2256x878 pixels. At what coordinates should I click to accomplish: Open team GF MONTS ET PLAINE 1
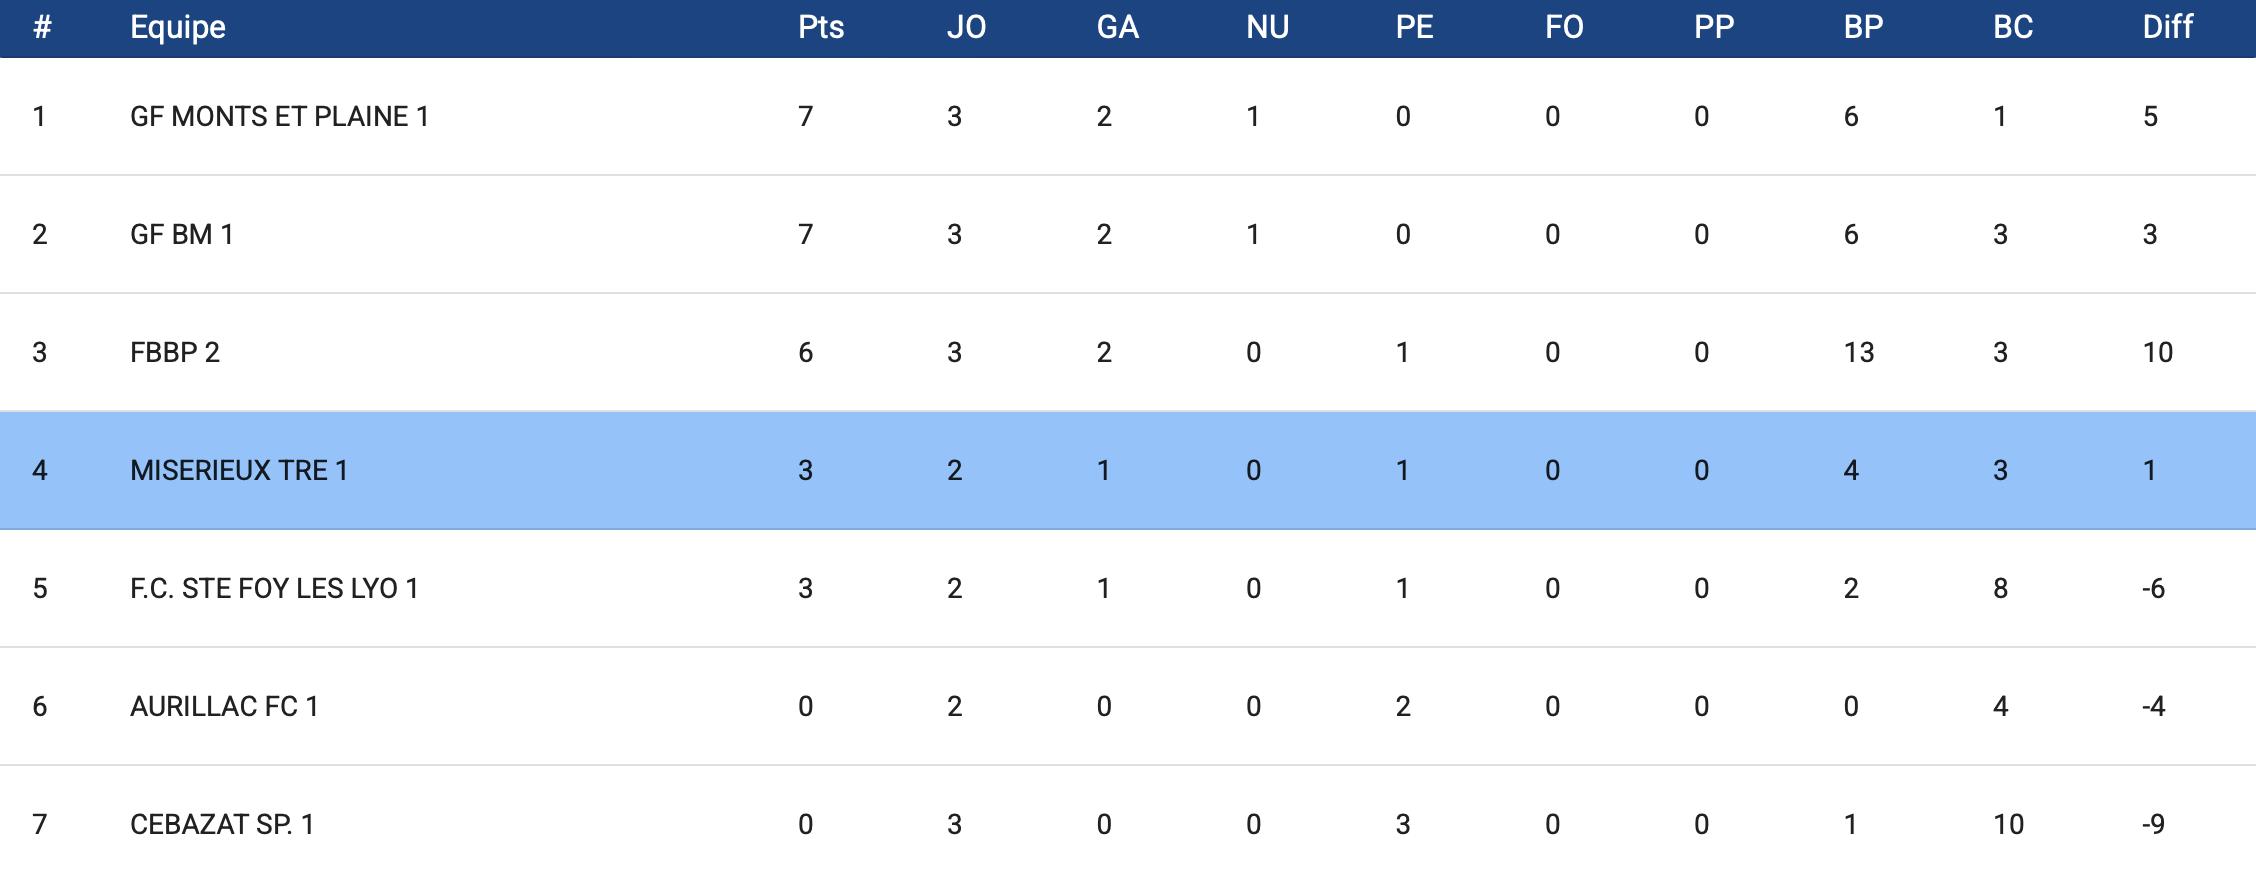(x=279, y=117)
